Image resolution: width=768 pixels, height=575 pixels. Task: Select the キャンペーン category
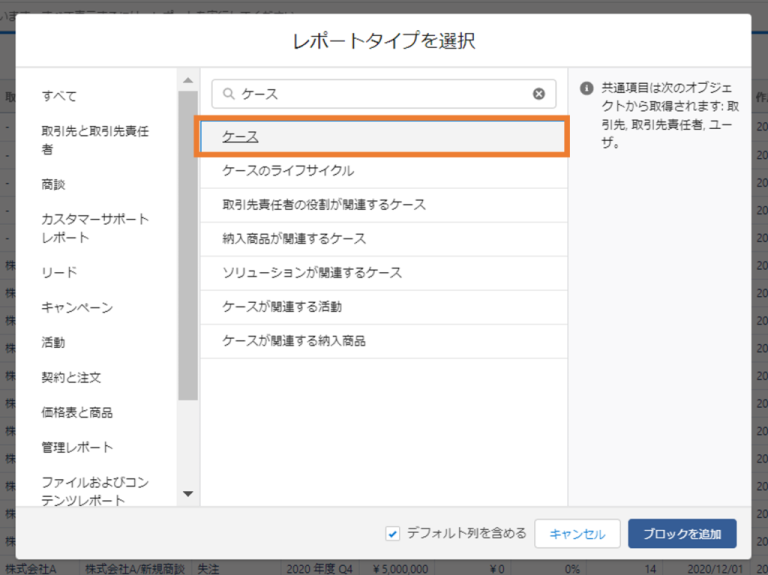point(77,308)
